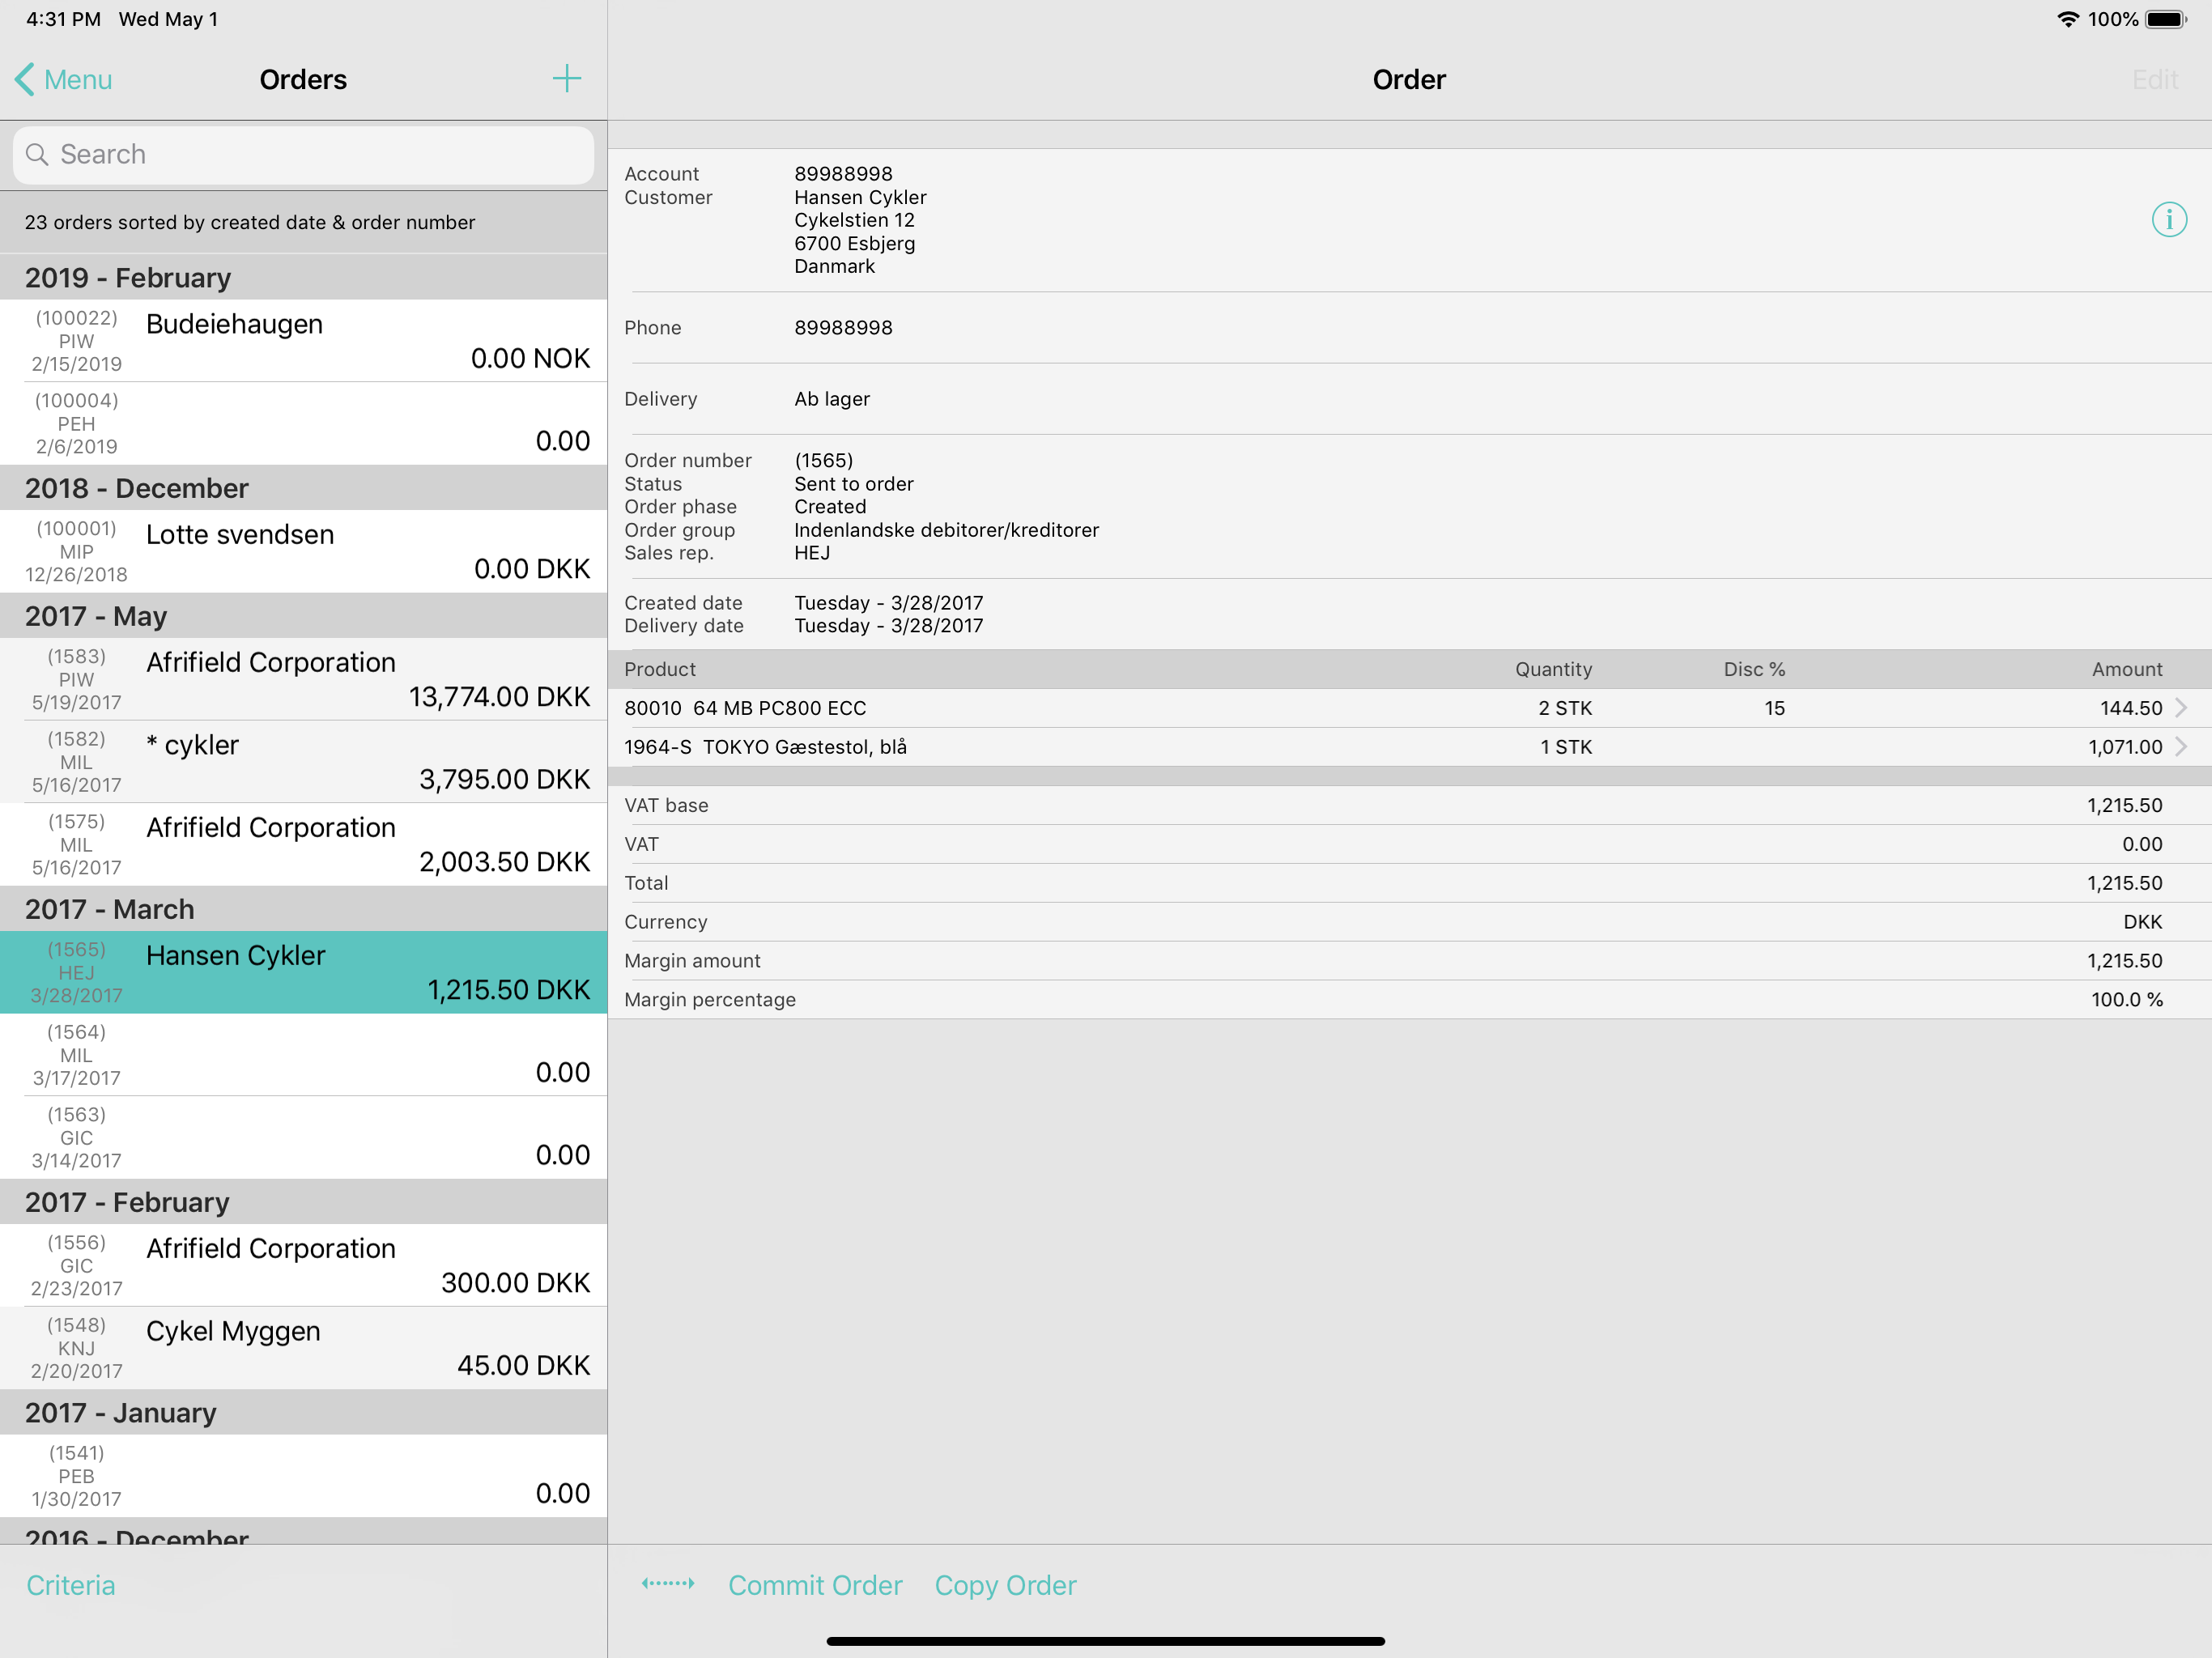Tap the plus icon to add order

pos(567,79)
